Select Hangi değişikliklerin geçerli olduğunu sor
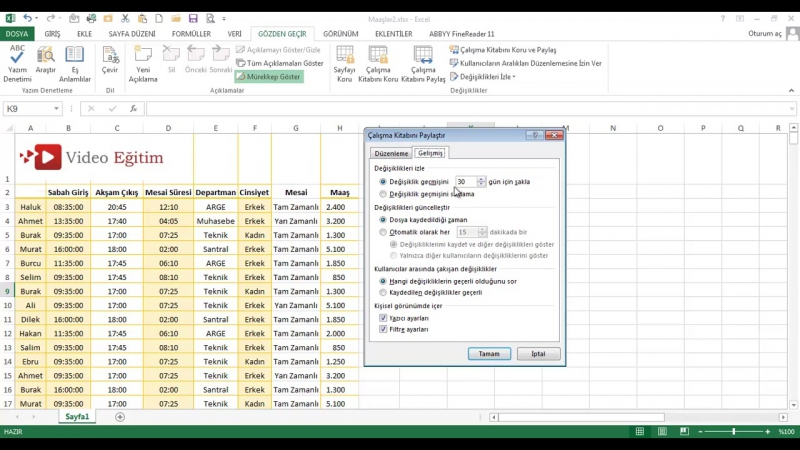The image size is (800, 450). (x=383, y=281)
